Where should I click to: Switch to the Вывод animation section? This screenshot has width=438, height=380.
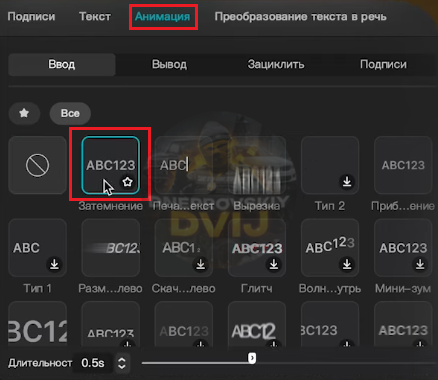169,64
